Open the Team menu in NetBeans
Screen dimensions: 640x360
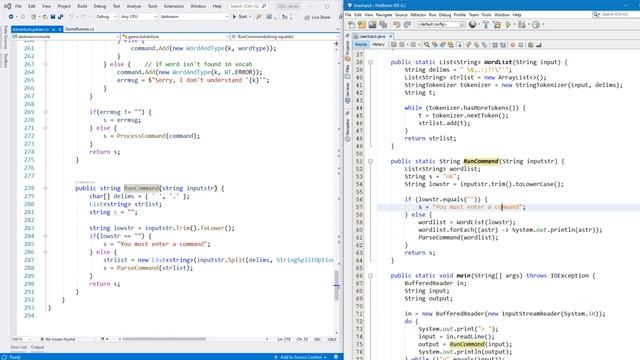point(473,15)
